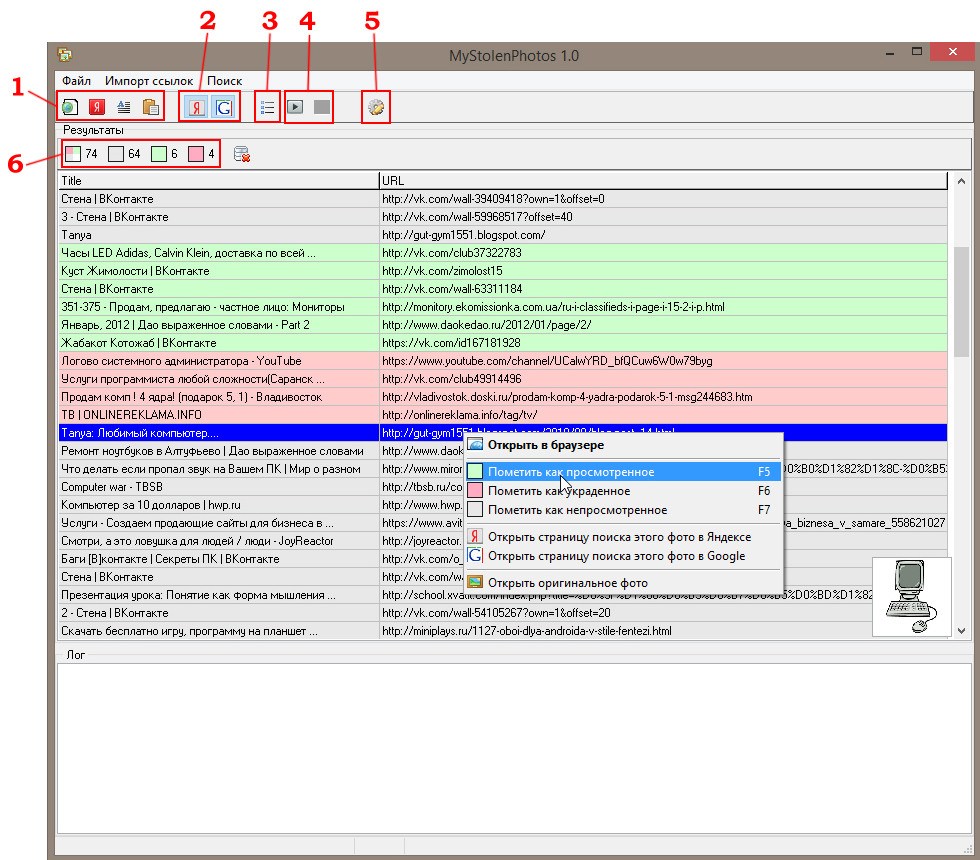Open the list view icon in toolbar
The image size is (980, 860).
click(x=267, y=107)
